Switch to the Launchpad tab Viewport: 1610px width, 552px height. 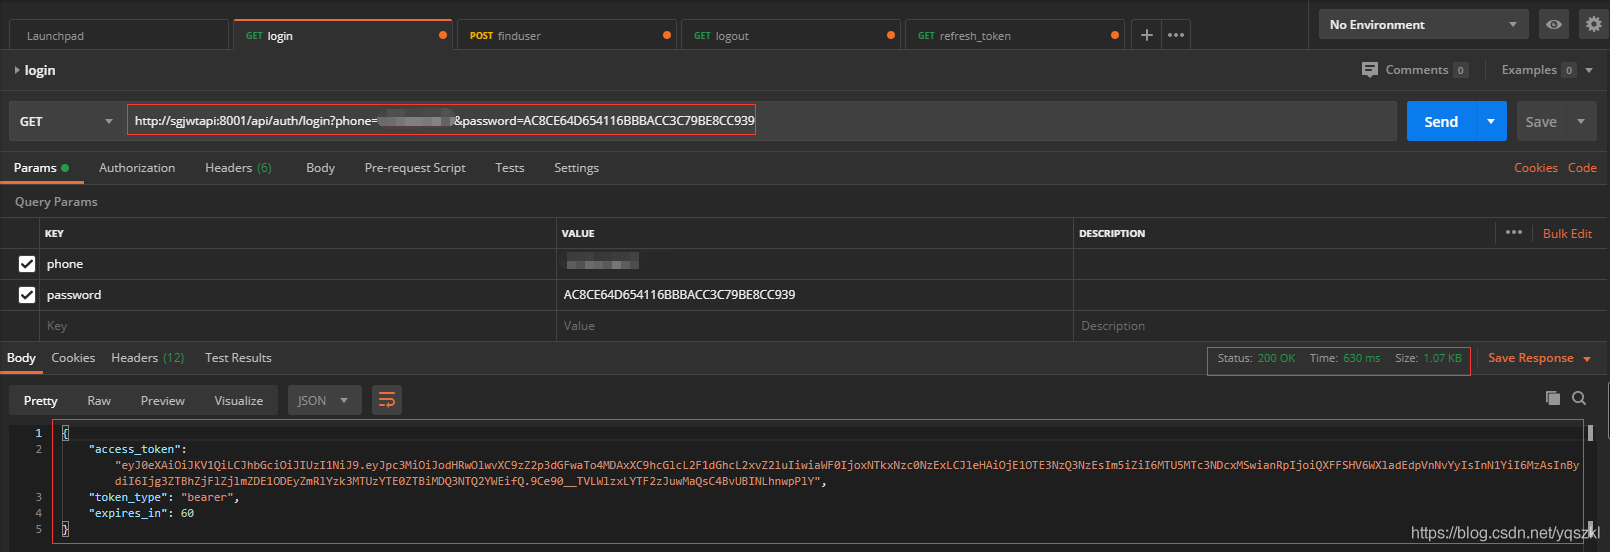[x=118, y=35]
